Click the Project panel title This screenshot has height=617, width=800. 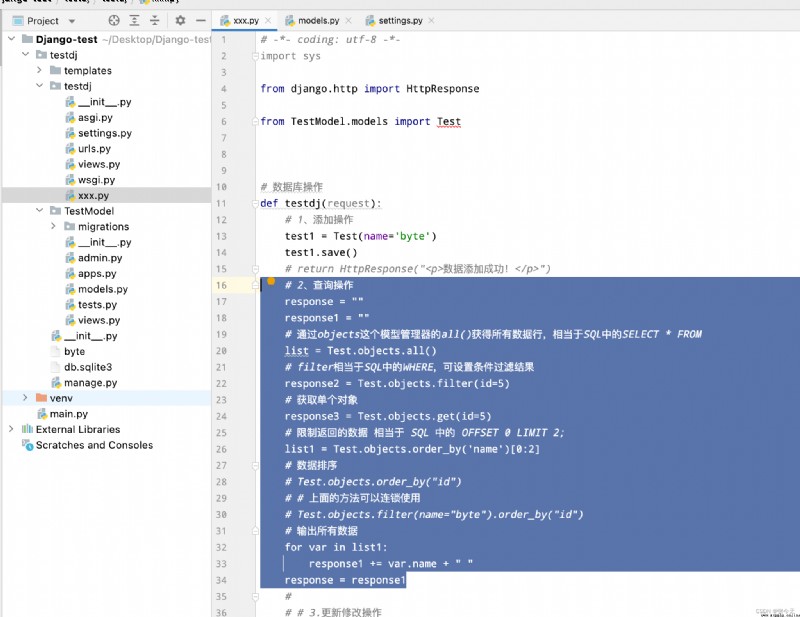pyautogui.click(x=43, y=21)
